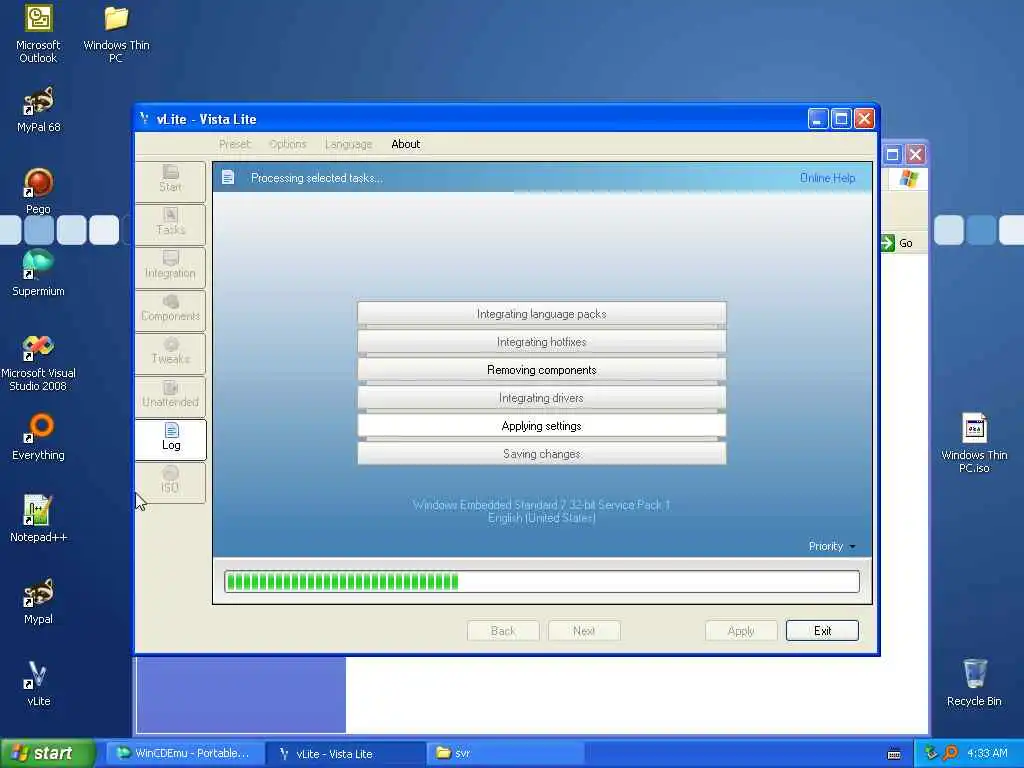The image size is (1024, 768).
Task: Open the Online Help link
Action: (x=827, y=178)
